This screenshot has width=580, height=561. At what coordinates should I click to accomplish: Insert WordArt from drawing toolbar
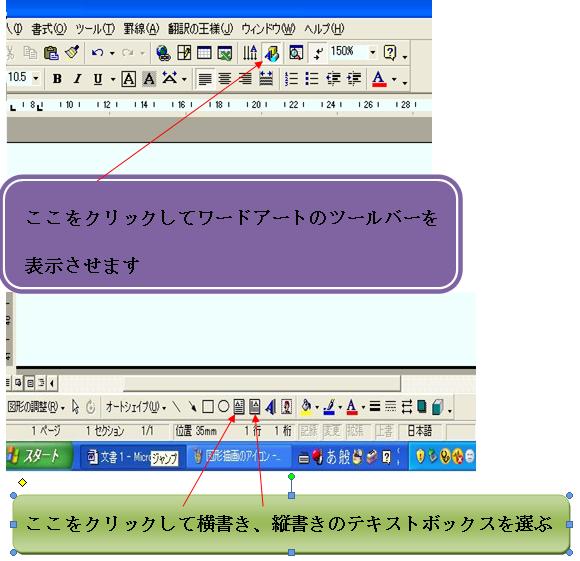point(270,407)
